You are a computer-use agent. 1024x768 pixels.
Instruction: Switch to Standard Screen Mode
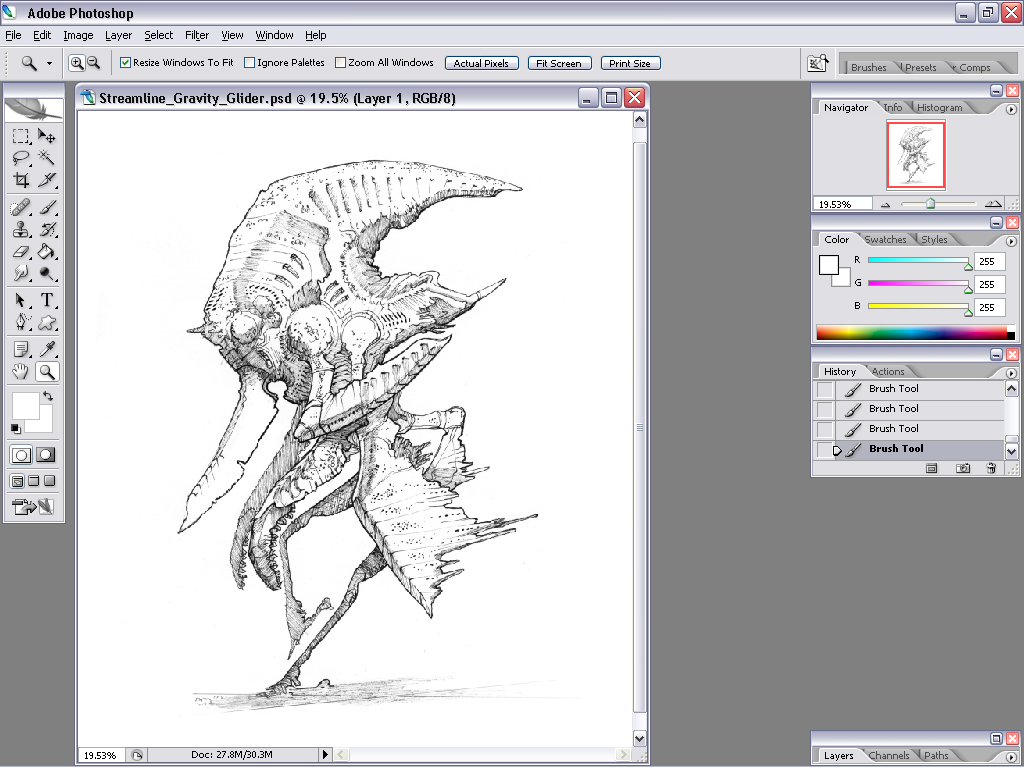coord(18,481)
